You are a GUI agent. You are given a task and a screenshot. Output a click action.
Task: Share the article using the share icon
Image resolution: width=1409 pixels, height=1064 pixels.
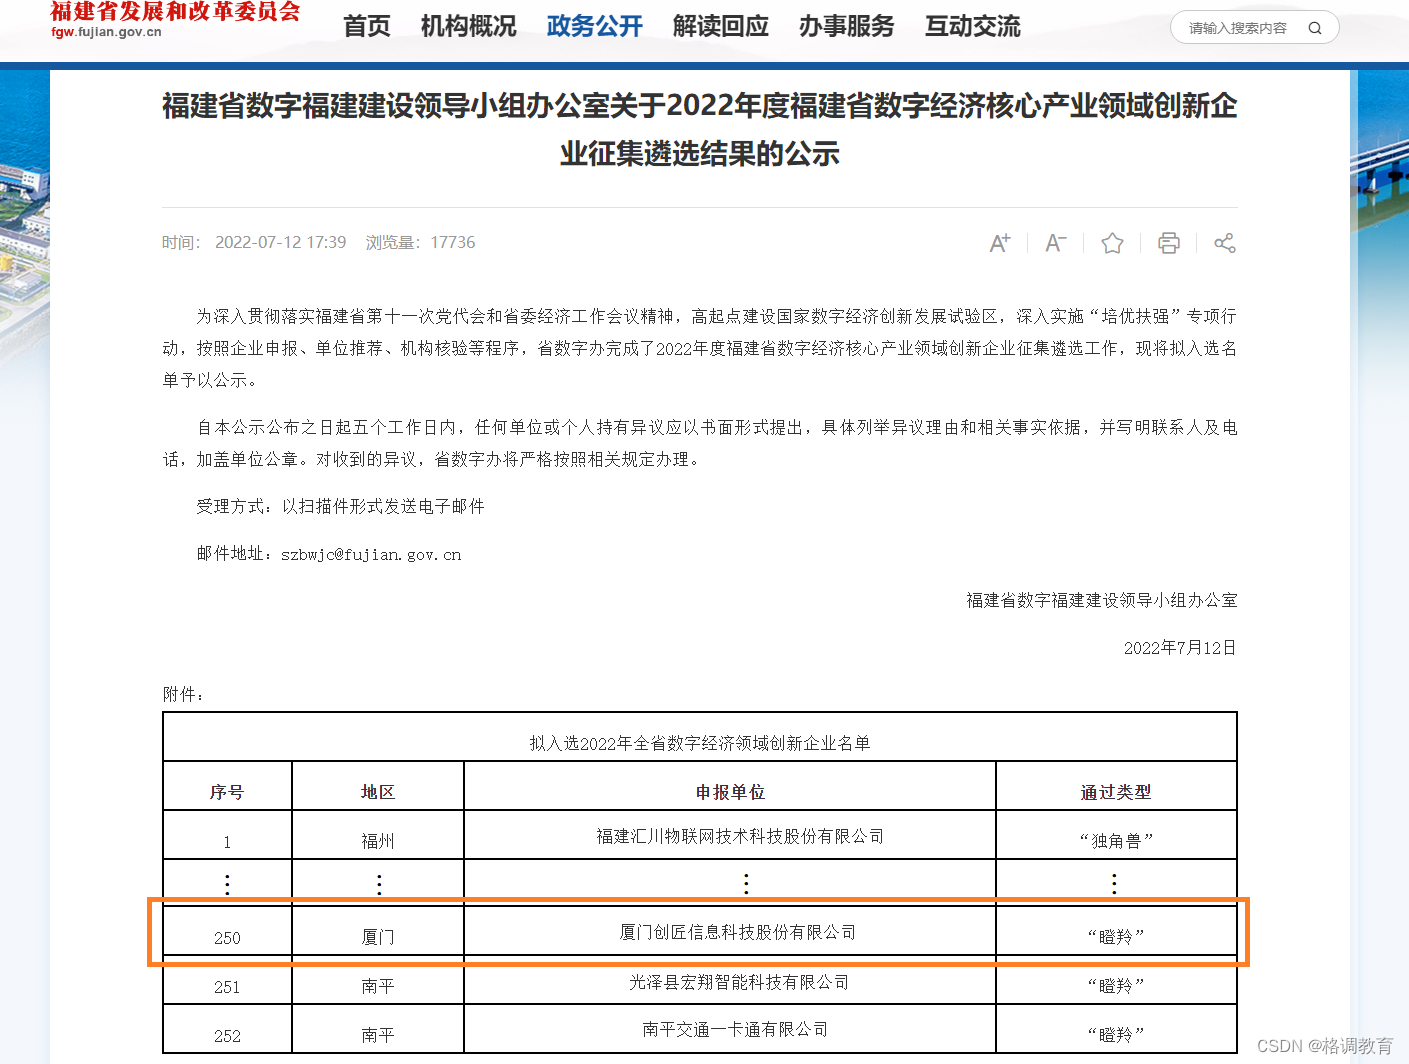(x=1224, y=242)
